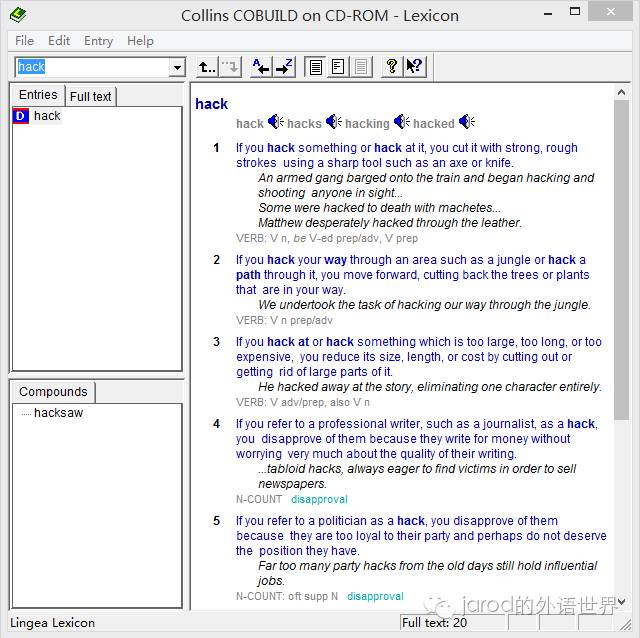Click the scroll down arrow of definition pane
Image resolution: width=640 pixels, height=638 pixels.
621,602
